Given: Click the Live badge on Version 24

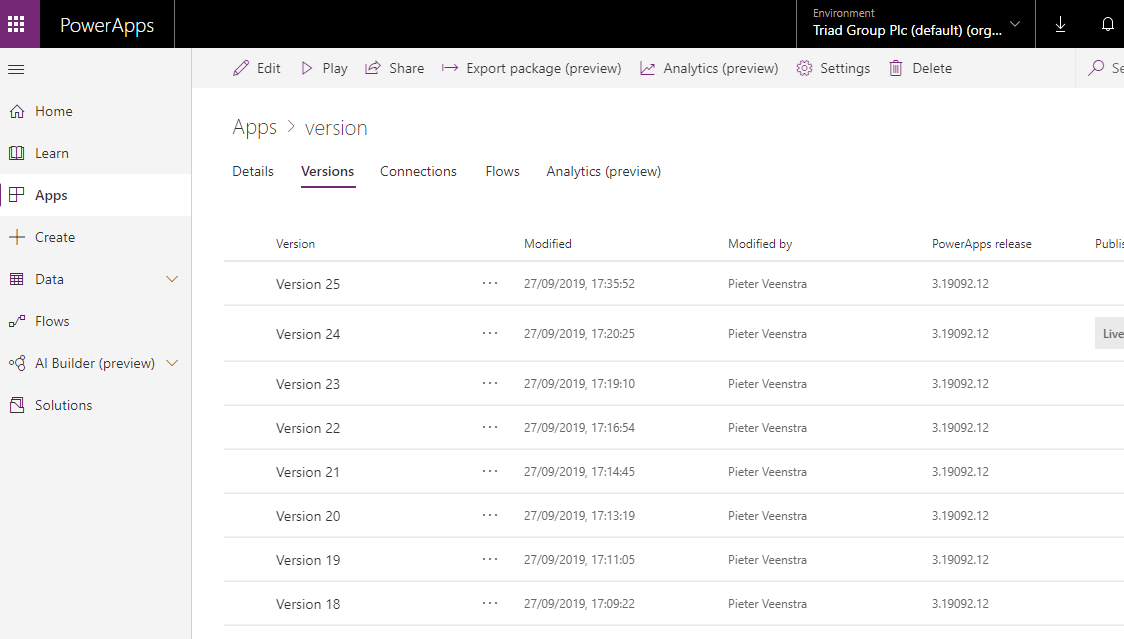Looking at the screenshot, I should 1110,333.
